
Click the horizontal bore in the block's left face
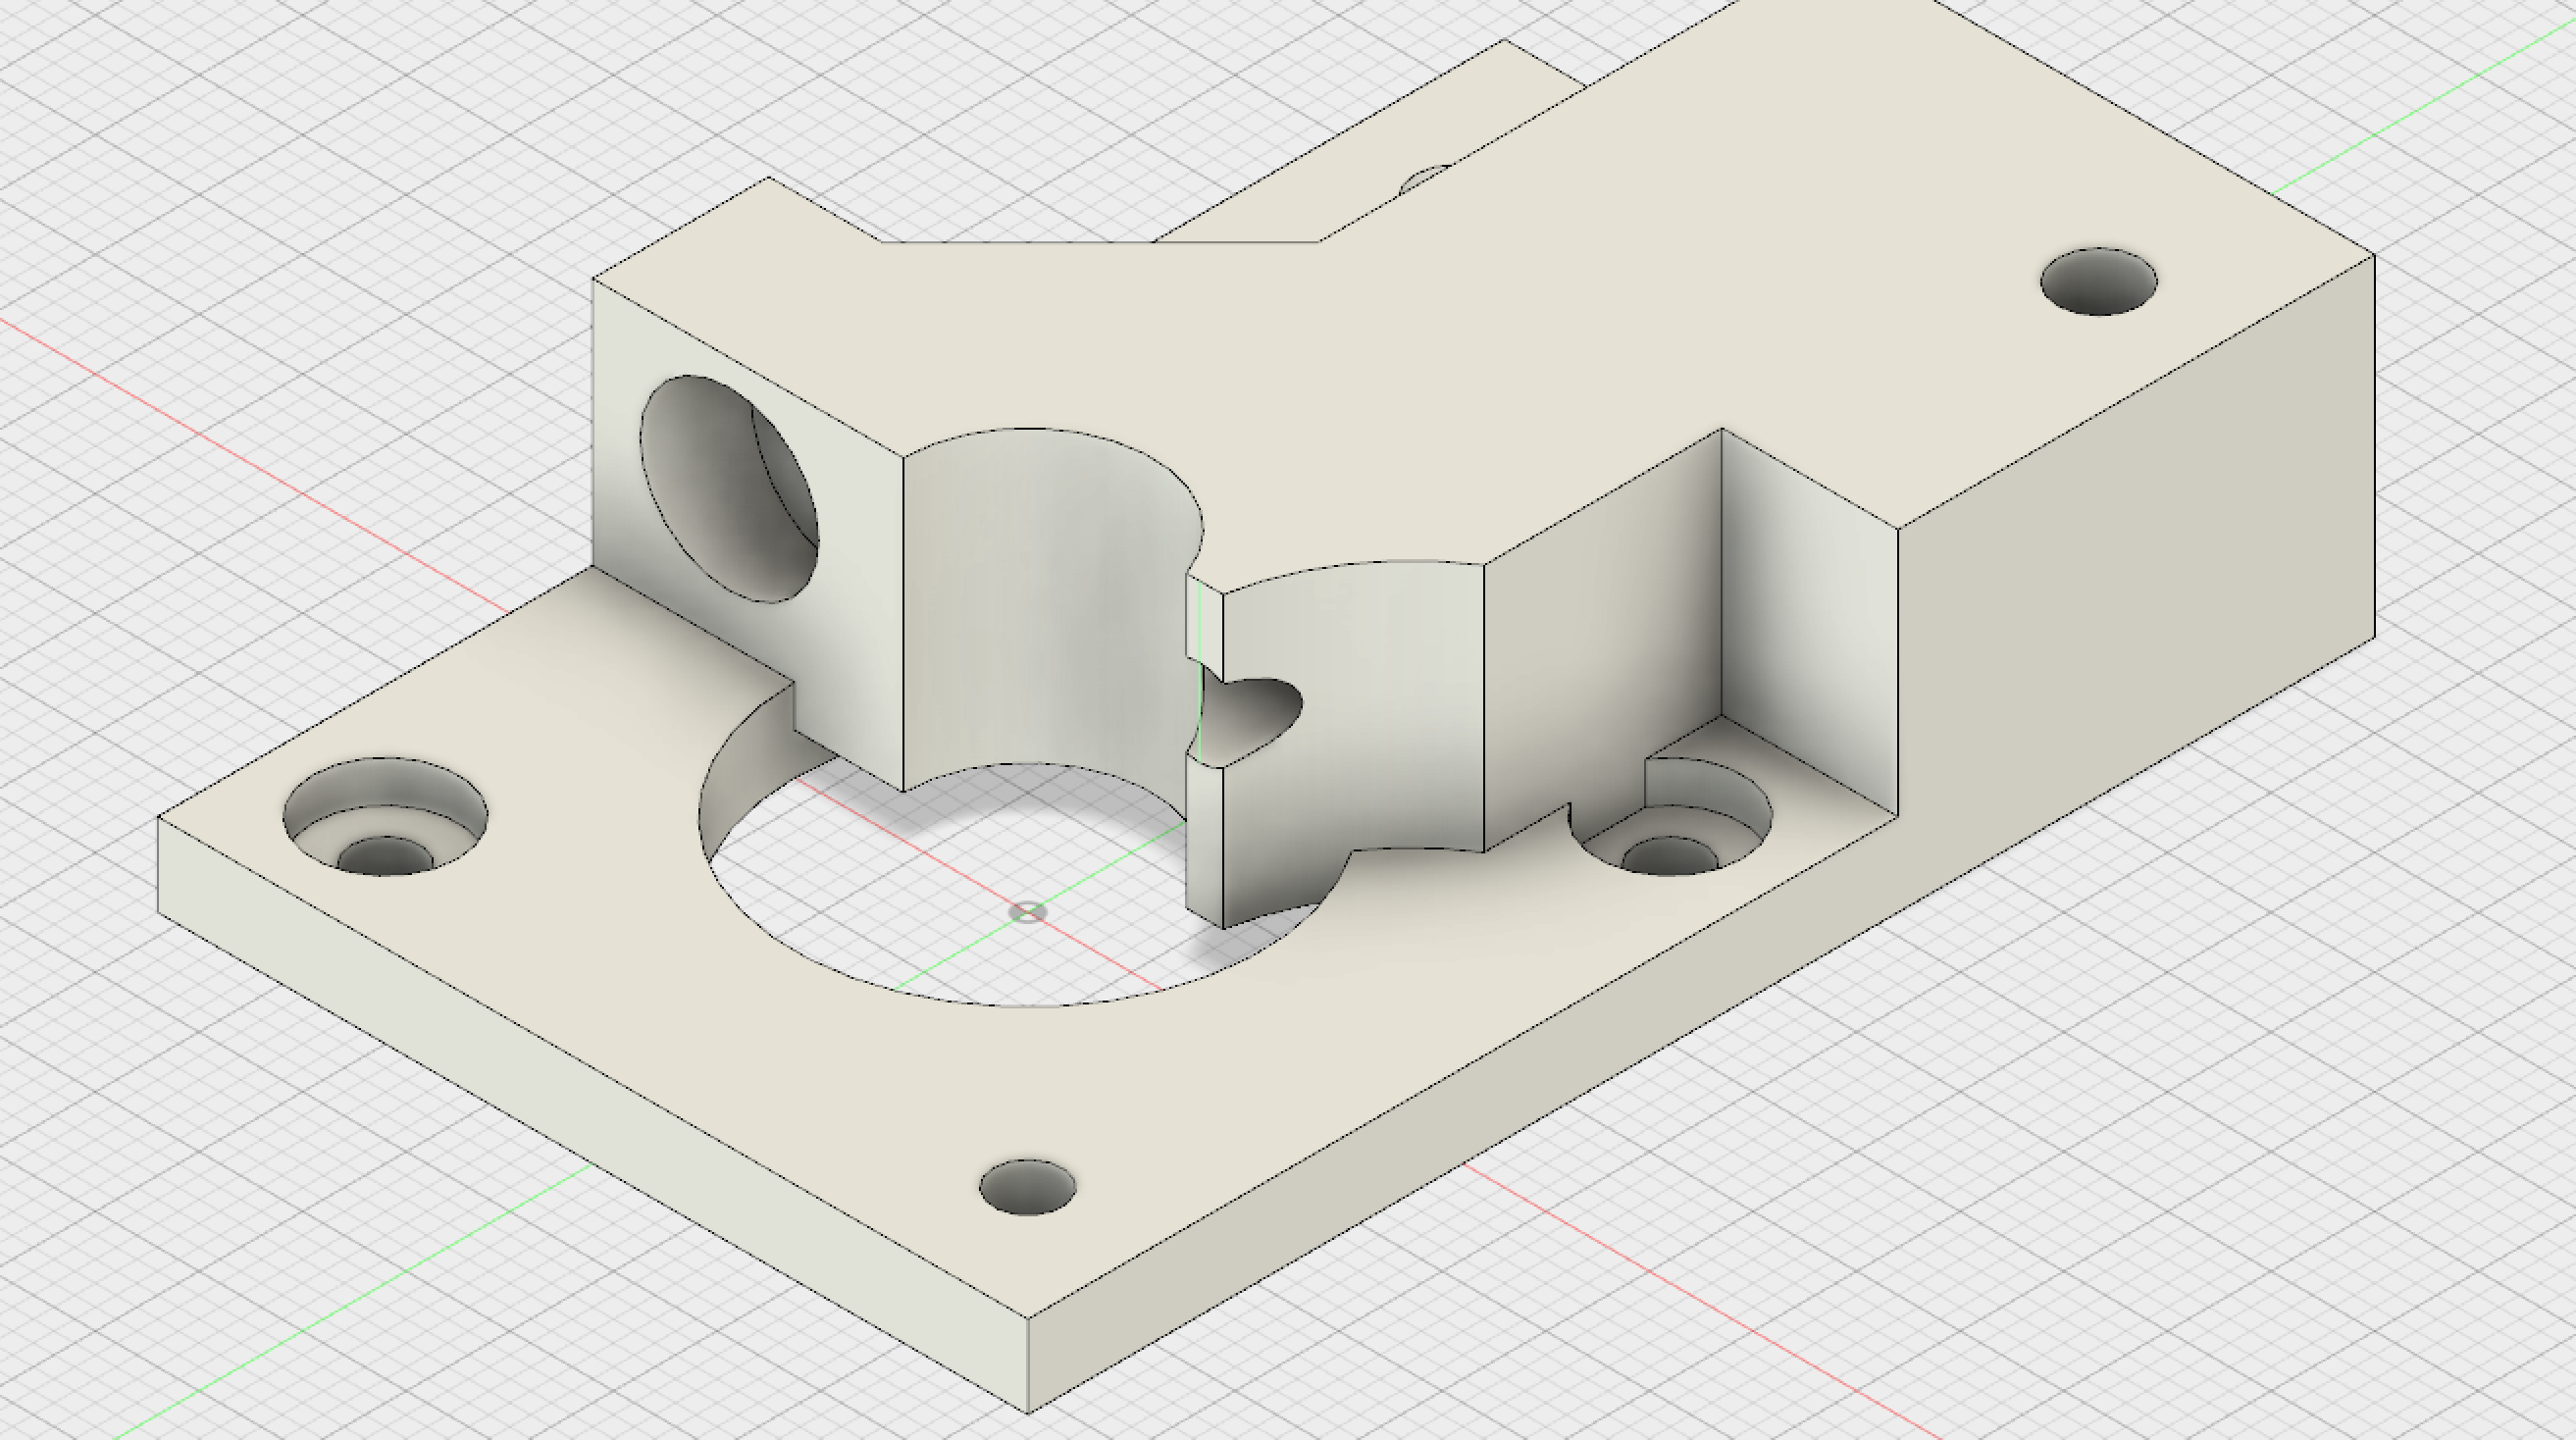pos(728,490)
